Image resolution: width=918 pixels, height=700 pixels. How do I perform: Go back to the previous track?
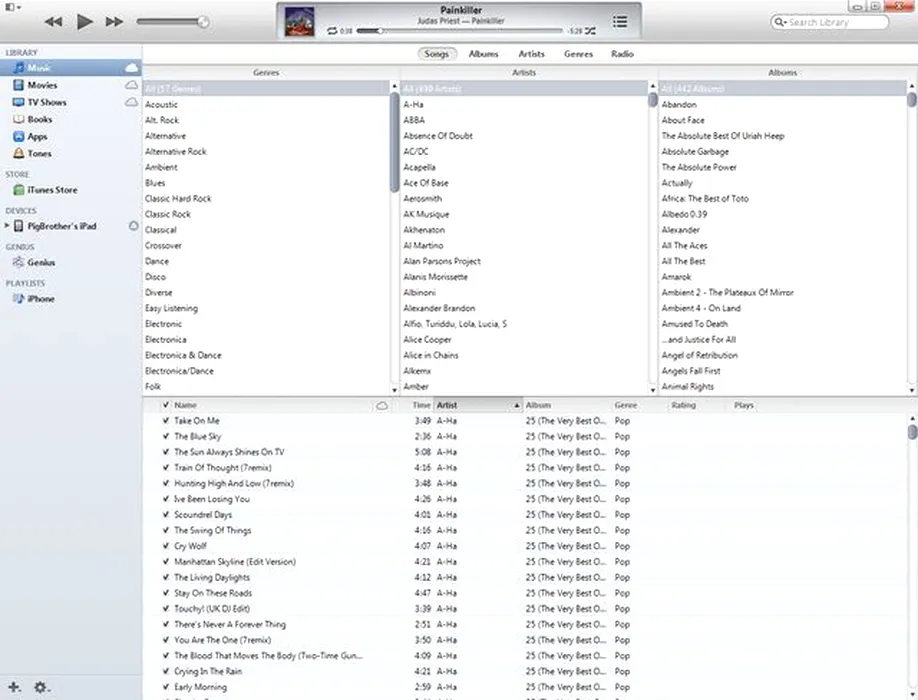click(53, 21)
